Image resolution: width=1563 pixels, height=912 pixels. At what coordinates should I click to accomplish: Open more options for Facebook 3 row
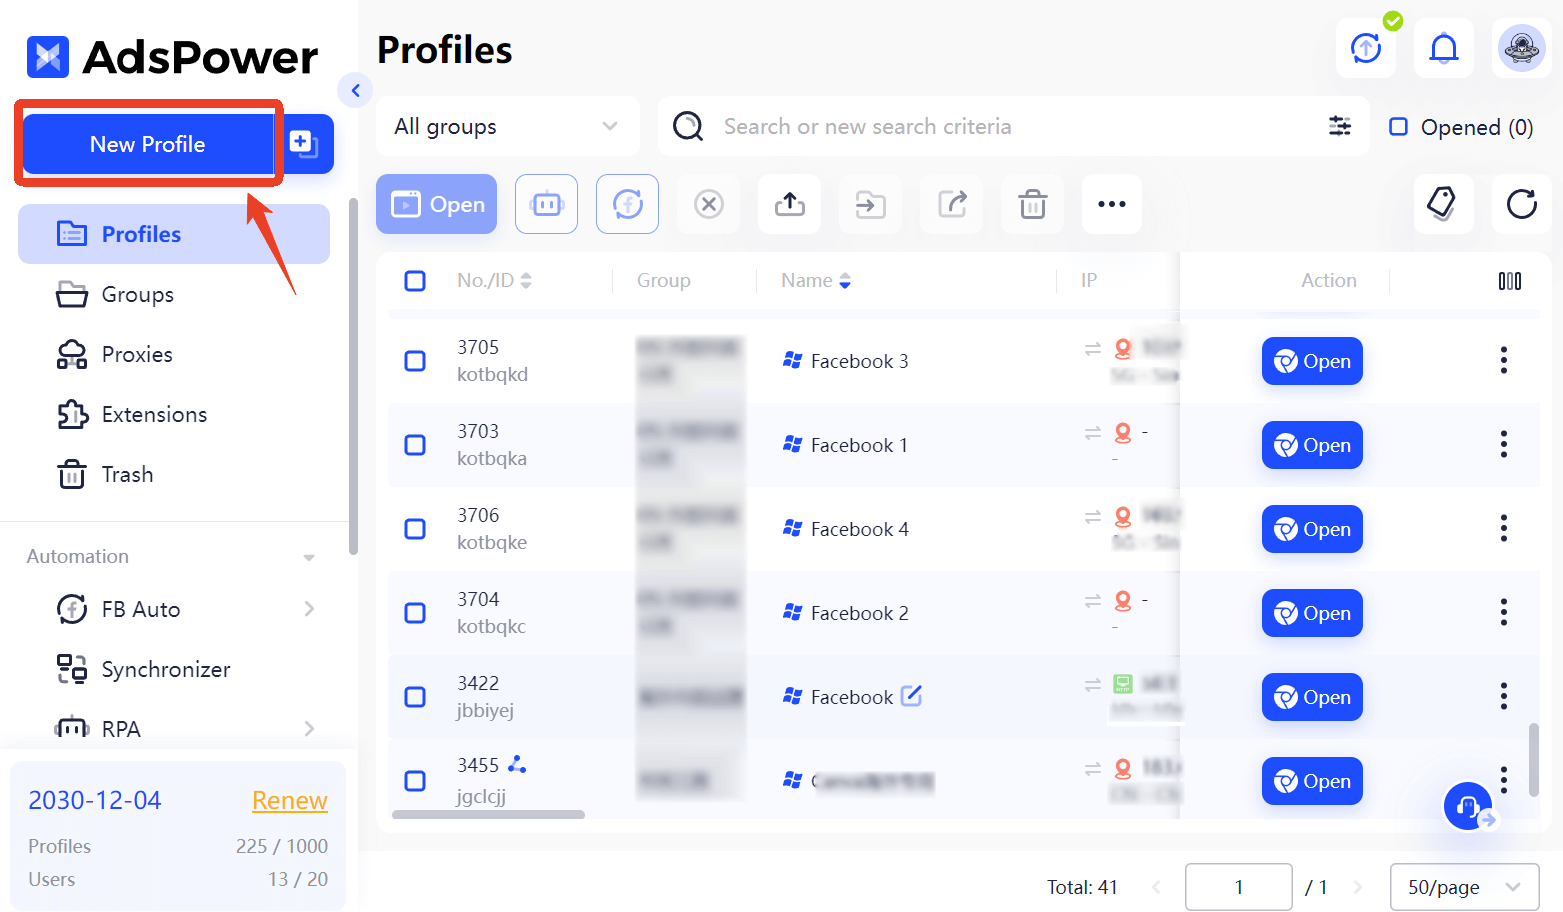tap(1503, 361)
